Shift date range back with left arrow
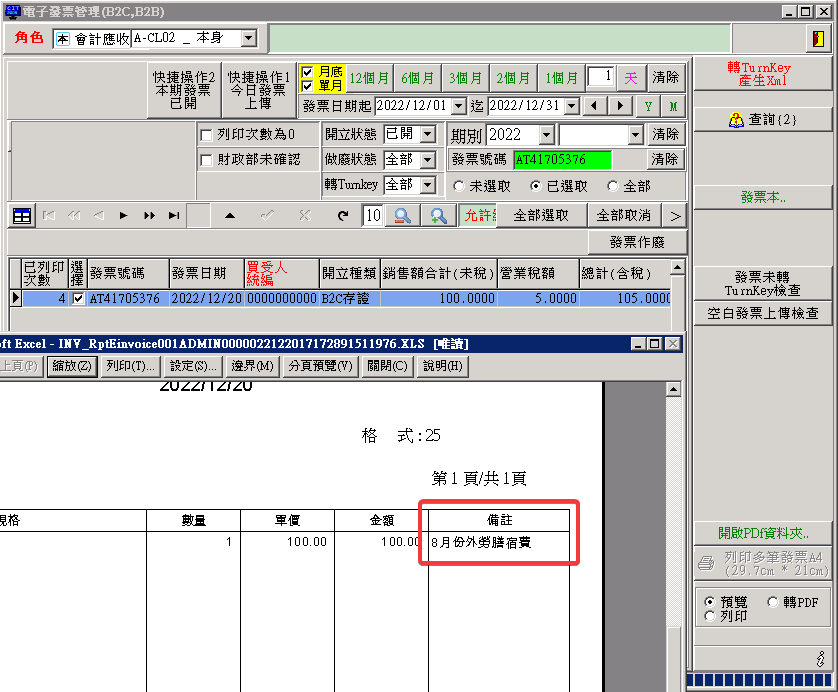The image size is (838, 692). pyautogui.click(x=595, y=106)
